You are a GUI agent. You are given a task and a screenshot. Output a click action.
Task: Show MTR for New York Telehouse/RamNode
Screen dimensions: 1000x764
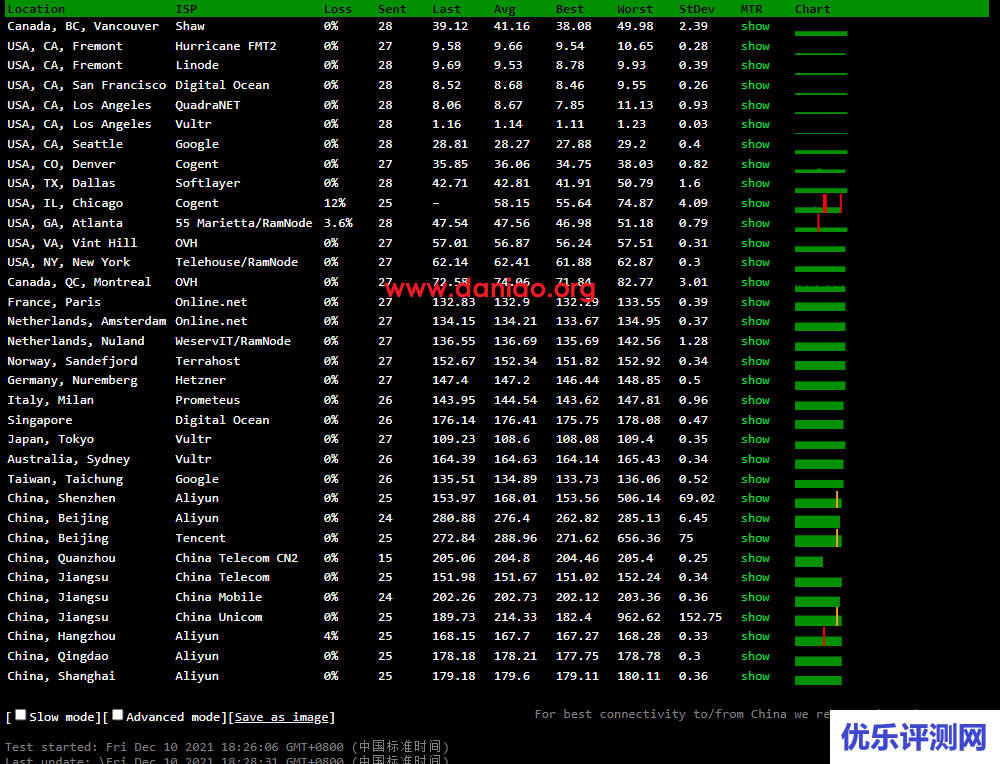(x=755, y=262)
